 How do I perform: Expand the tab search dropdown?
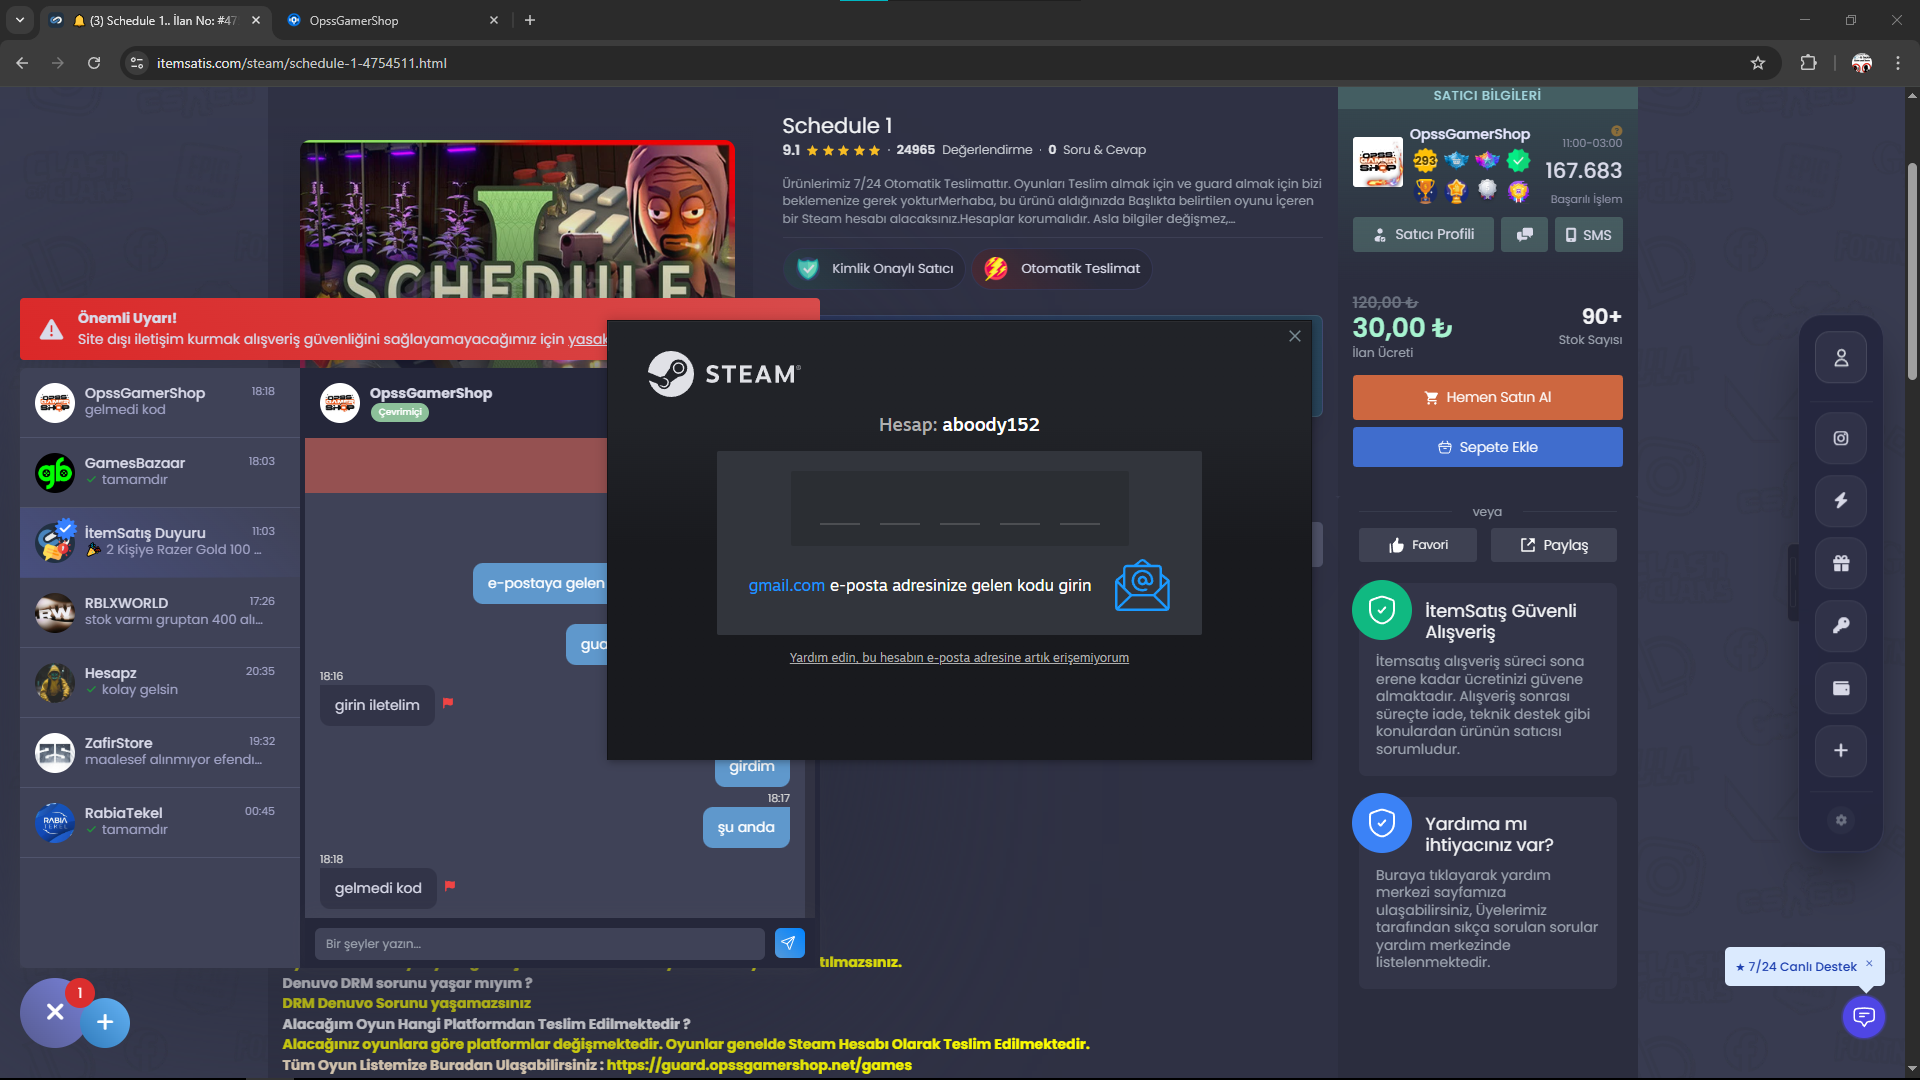19,20
